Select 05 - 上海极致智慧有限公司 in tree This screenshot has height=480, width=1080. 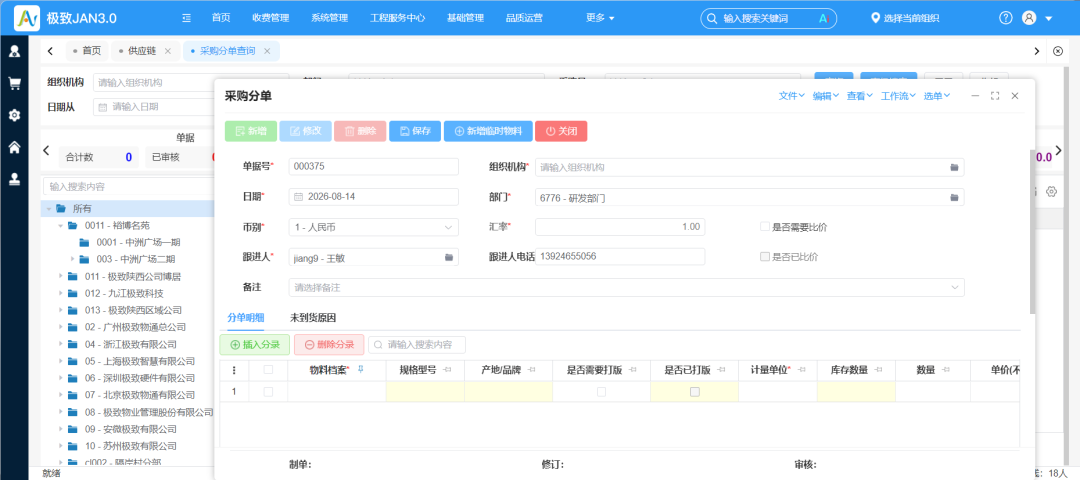point(140,362)
